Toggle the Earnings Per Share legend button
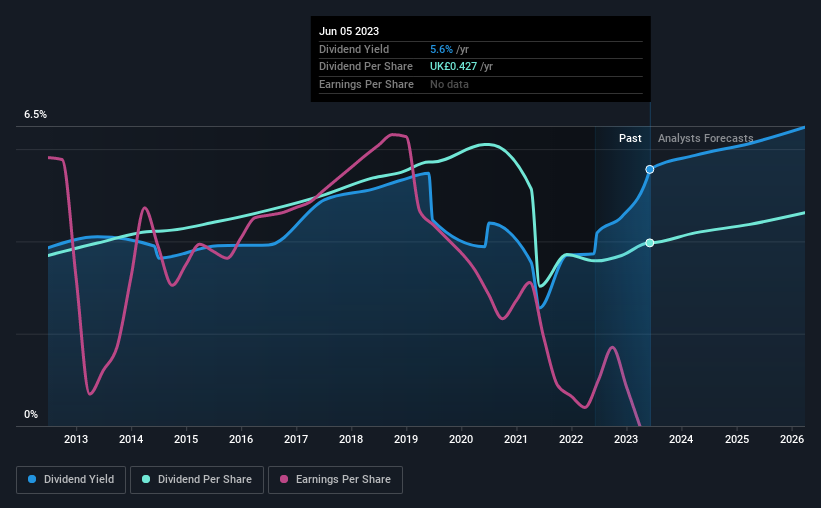The width and height of the screenshot is (821, 508). [335, 480]
